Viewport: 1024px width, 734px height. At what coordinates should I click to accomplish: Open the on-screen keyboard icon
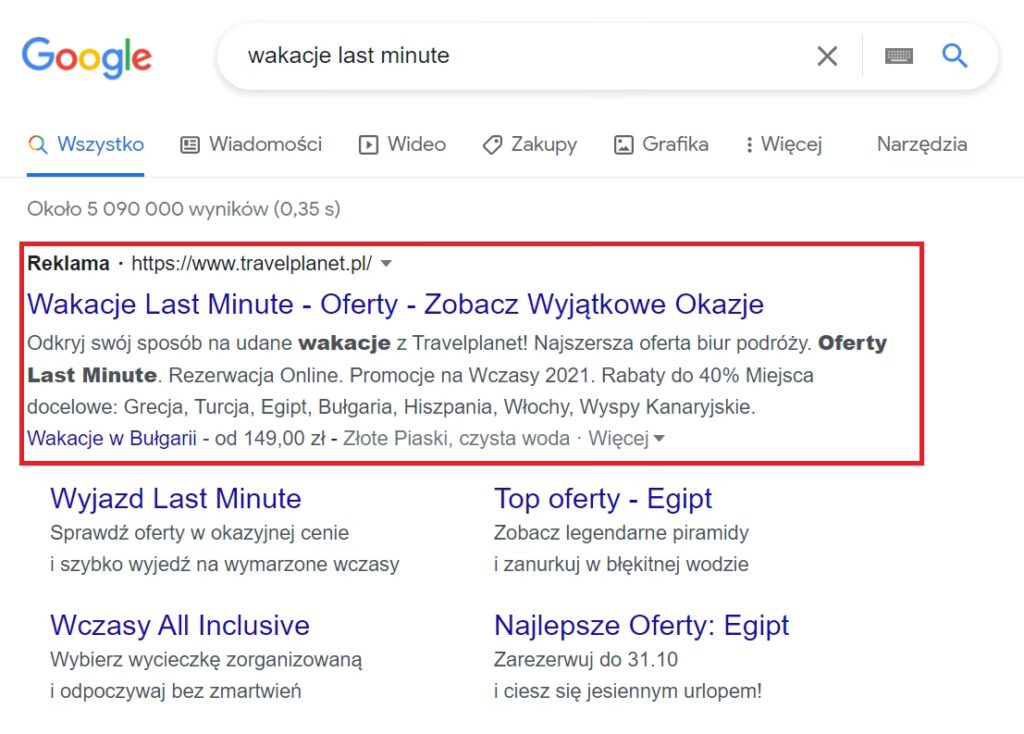click(x=899, y=56)
